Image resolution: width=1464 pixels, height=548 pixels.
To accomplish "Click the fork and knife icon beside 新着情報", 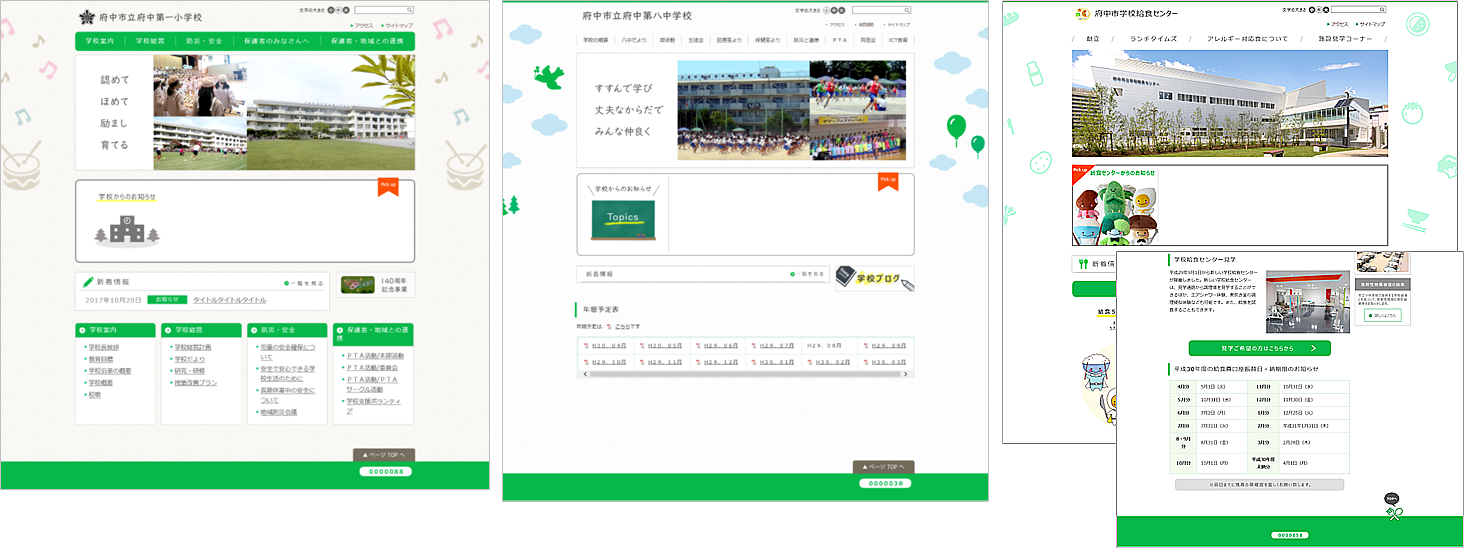I will click(x=1082, y=264).
